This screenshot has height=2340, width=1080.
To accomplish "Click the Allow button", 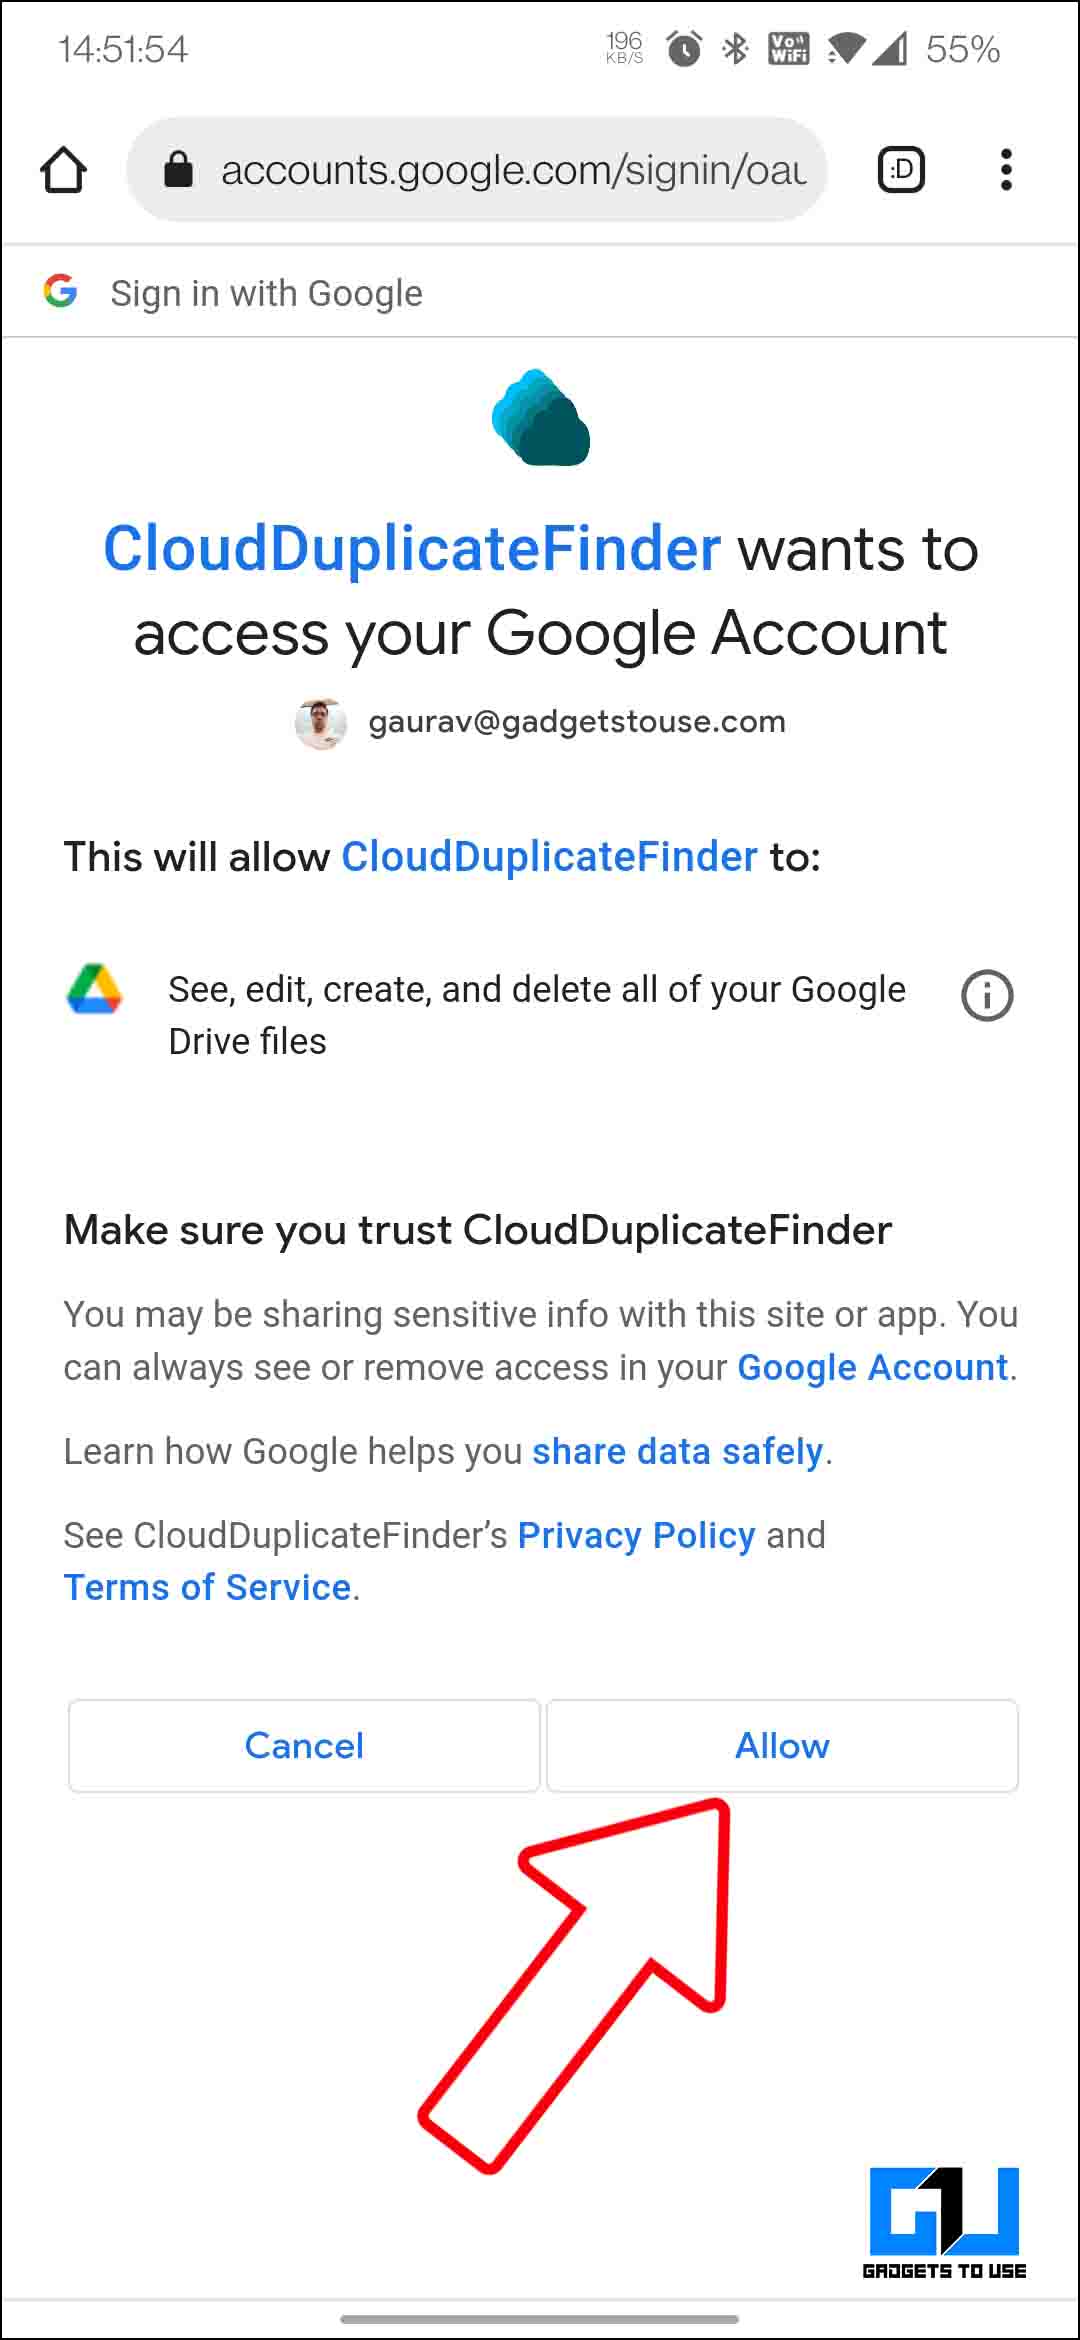I will [x=781, y=1745].
